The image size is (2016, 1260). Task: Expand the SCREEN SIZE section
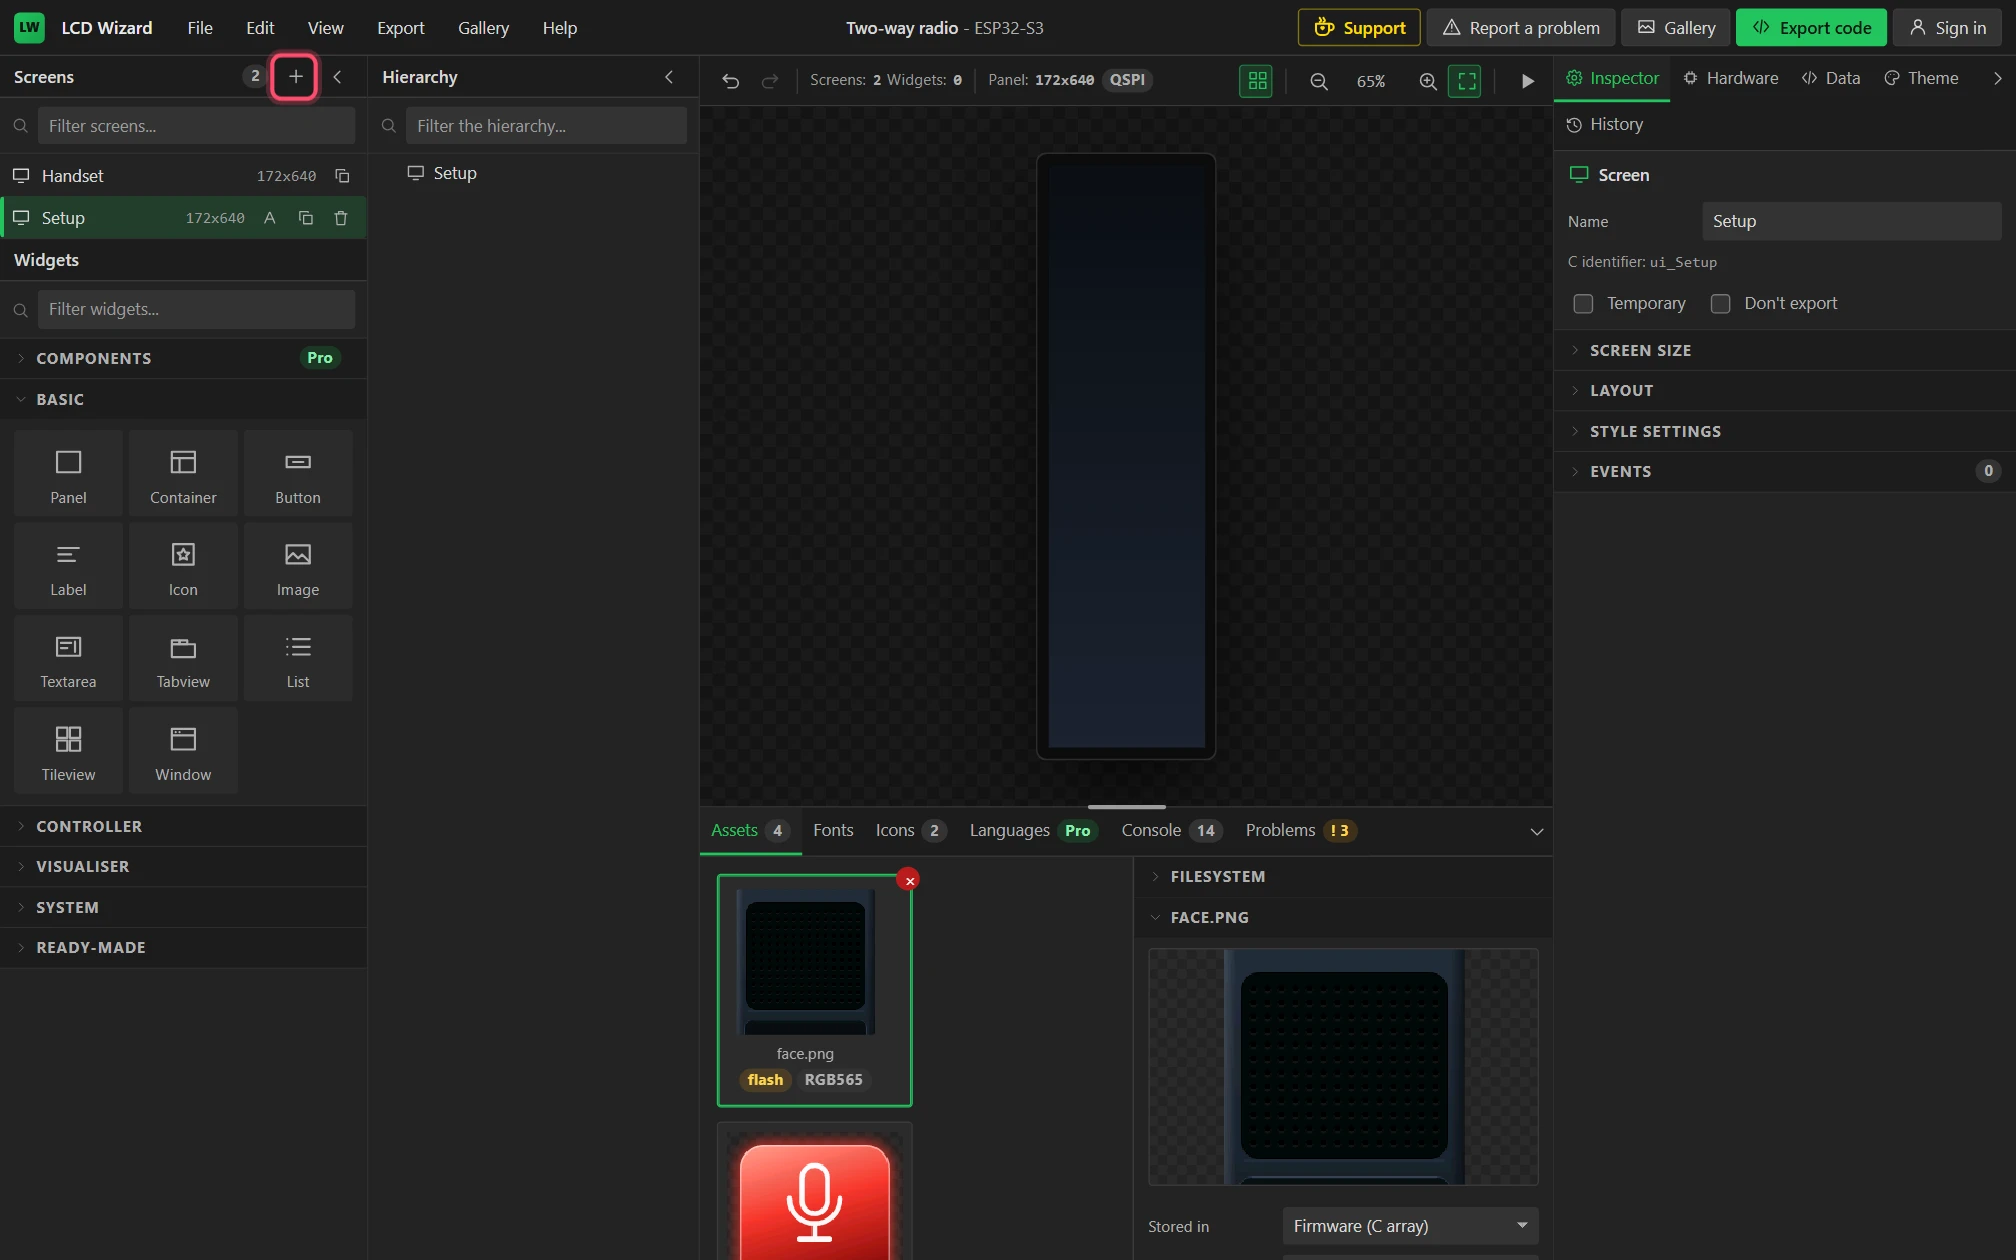tap(1784, 351)
